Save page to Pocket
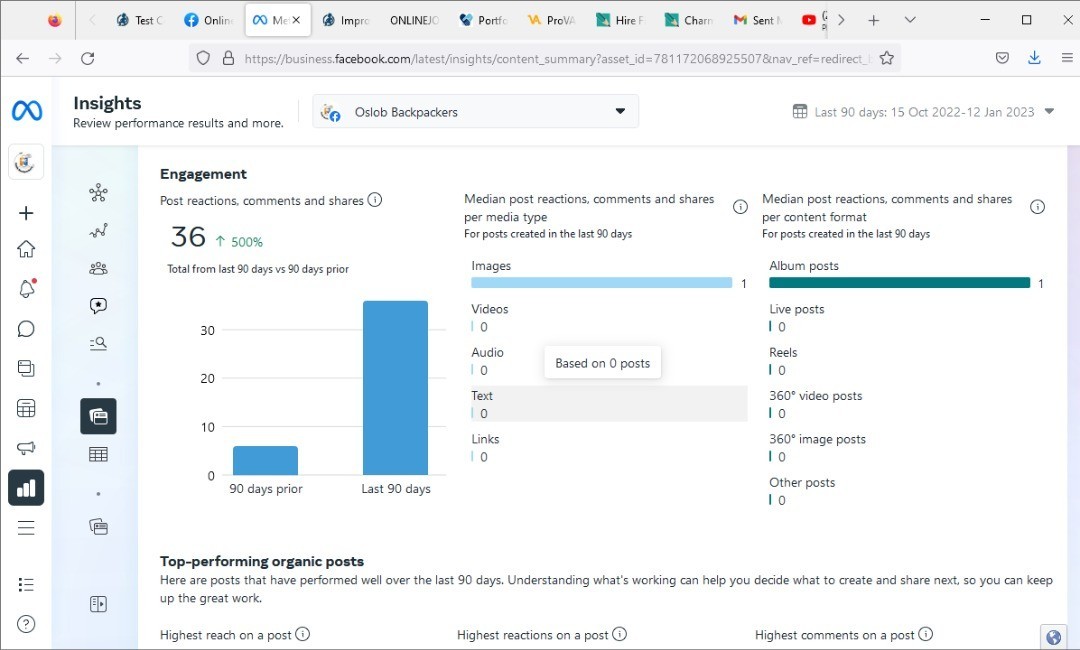 (x=1002, y=59)
